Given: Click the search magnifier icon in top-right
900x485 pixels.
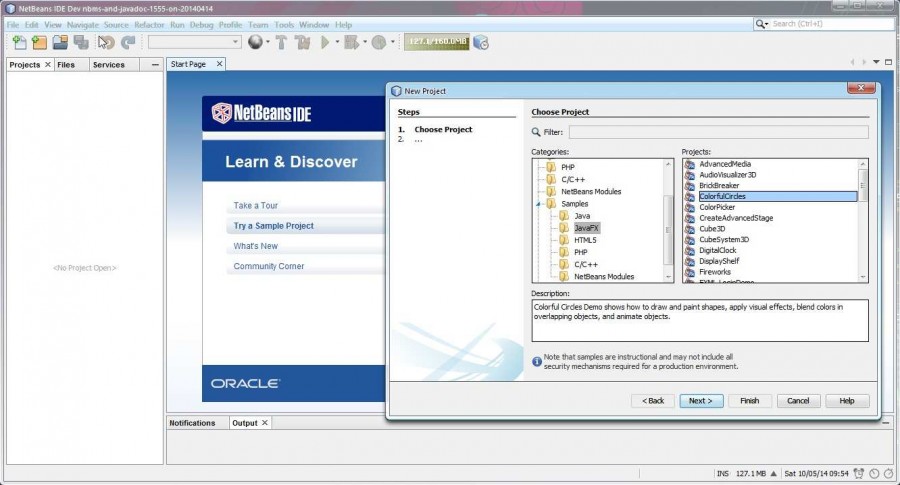Looking at the screenshot, I should pyautogui.click(x=761, y=24).
